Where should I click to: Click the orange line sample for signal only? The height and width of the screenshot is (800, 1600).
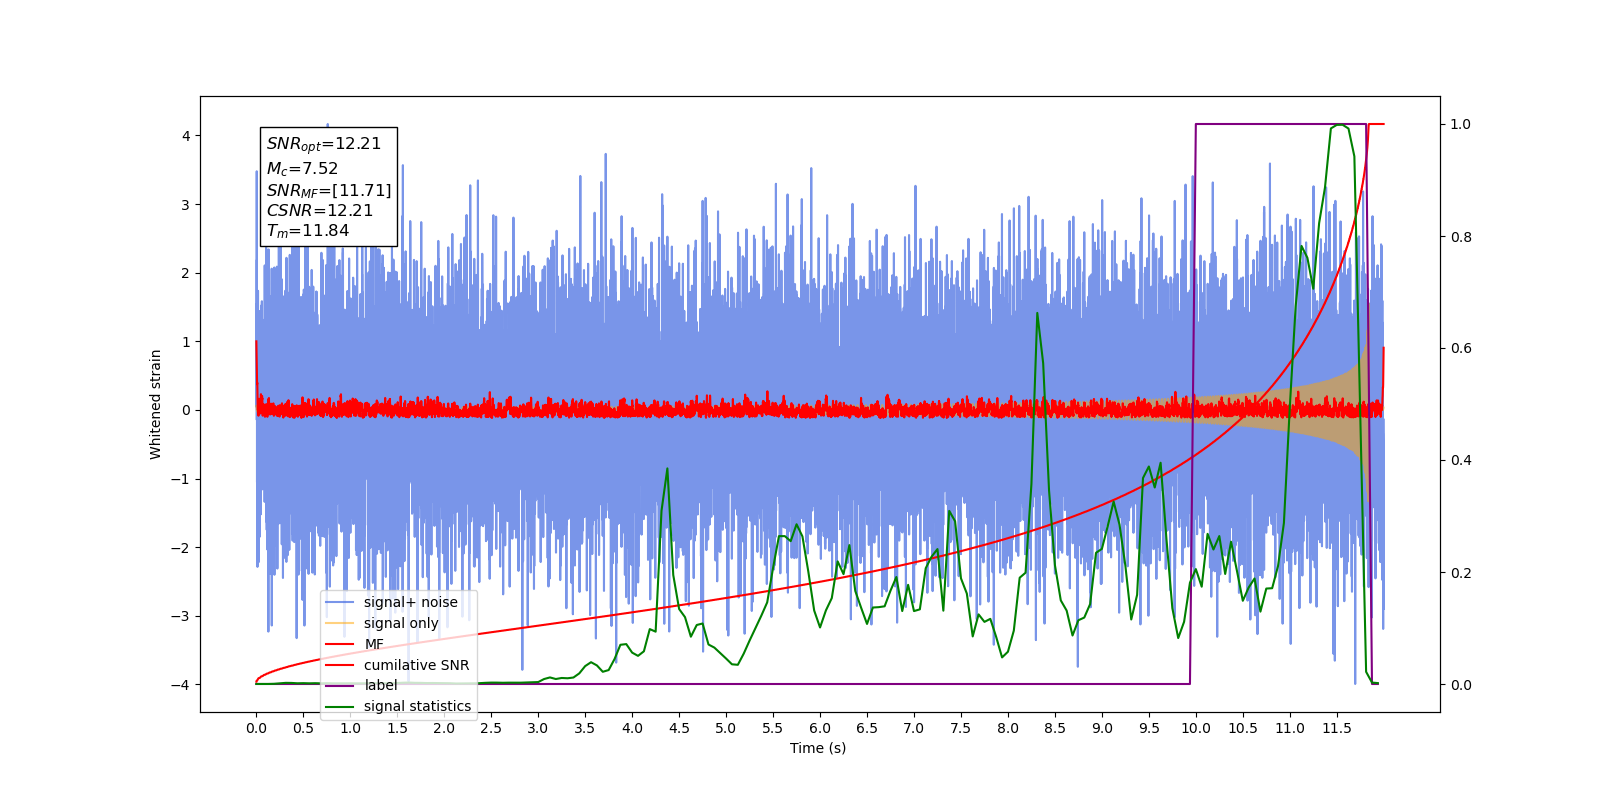tap(340, 623)
